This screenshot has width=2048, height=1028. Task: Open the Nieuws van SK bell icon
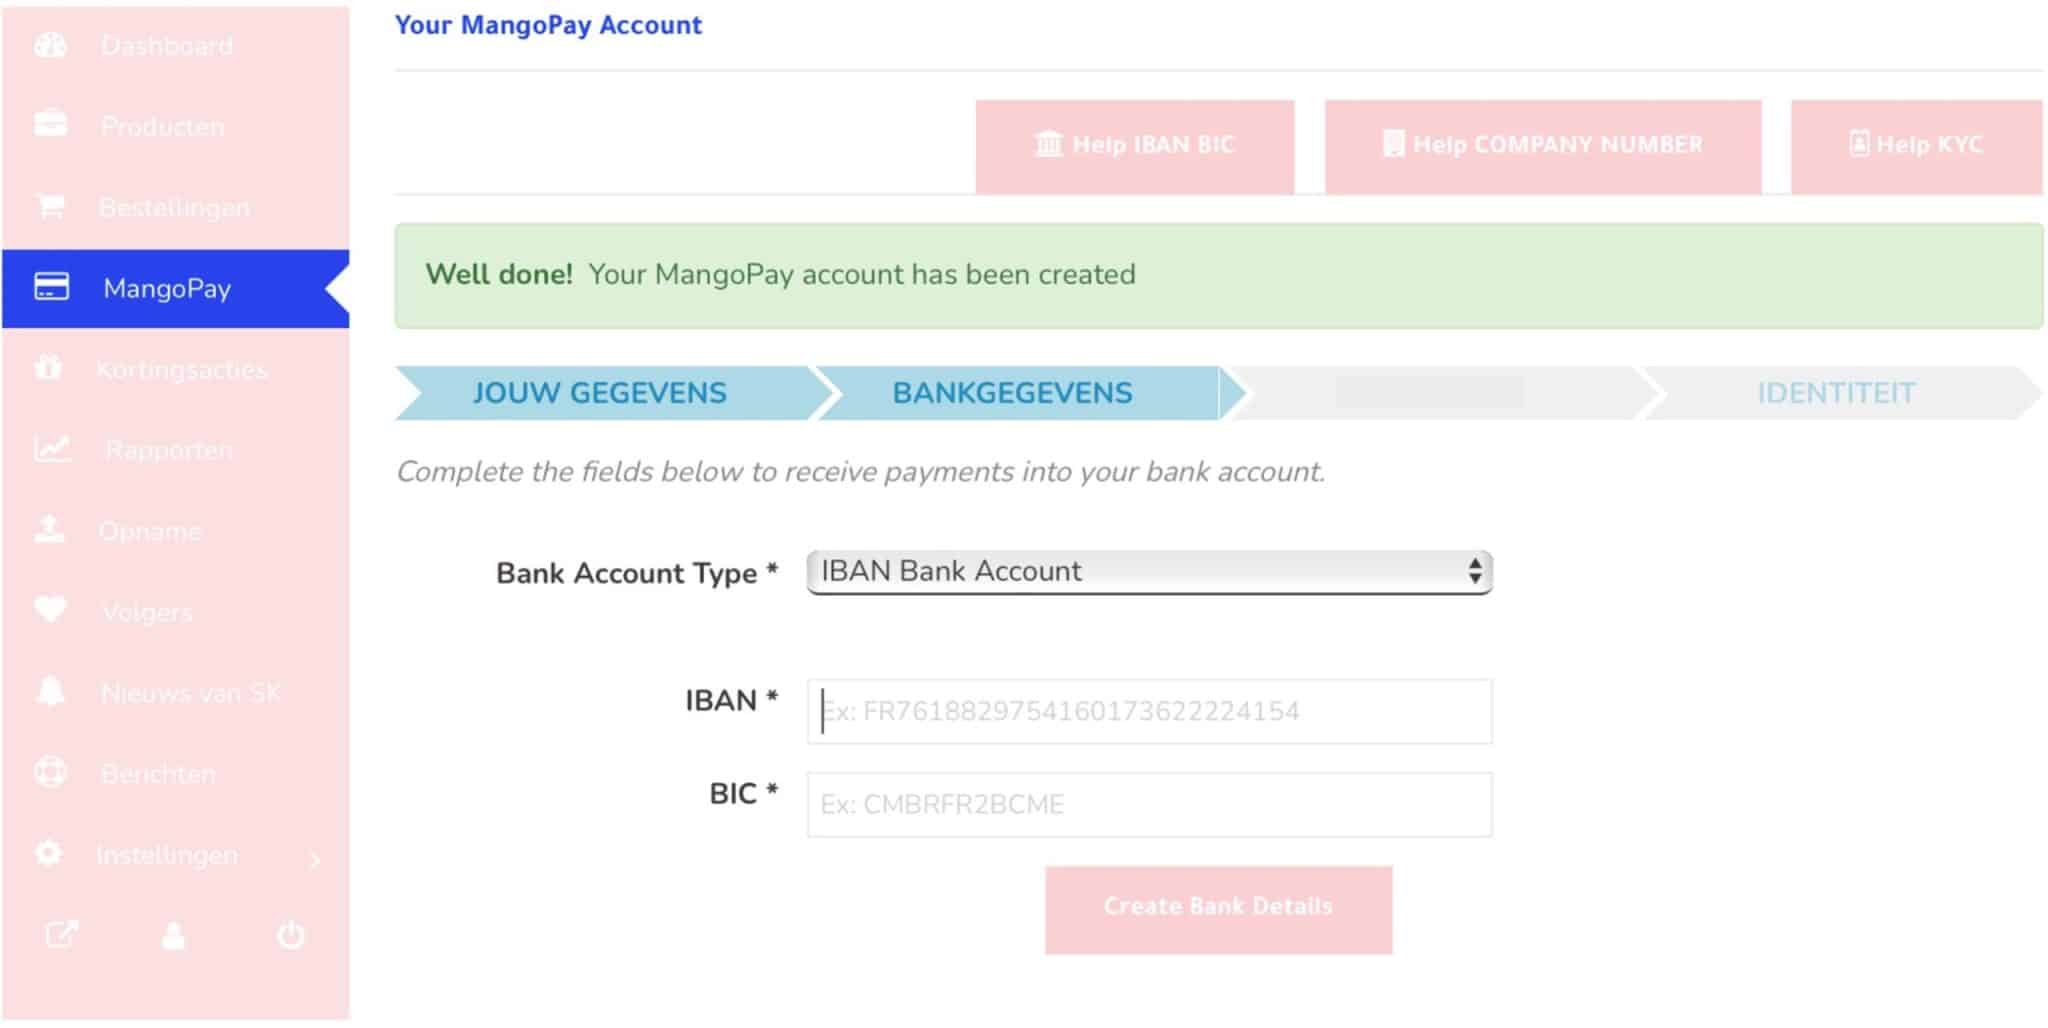tap(50, 690)
